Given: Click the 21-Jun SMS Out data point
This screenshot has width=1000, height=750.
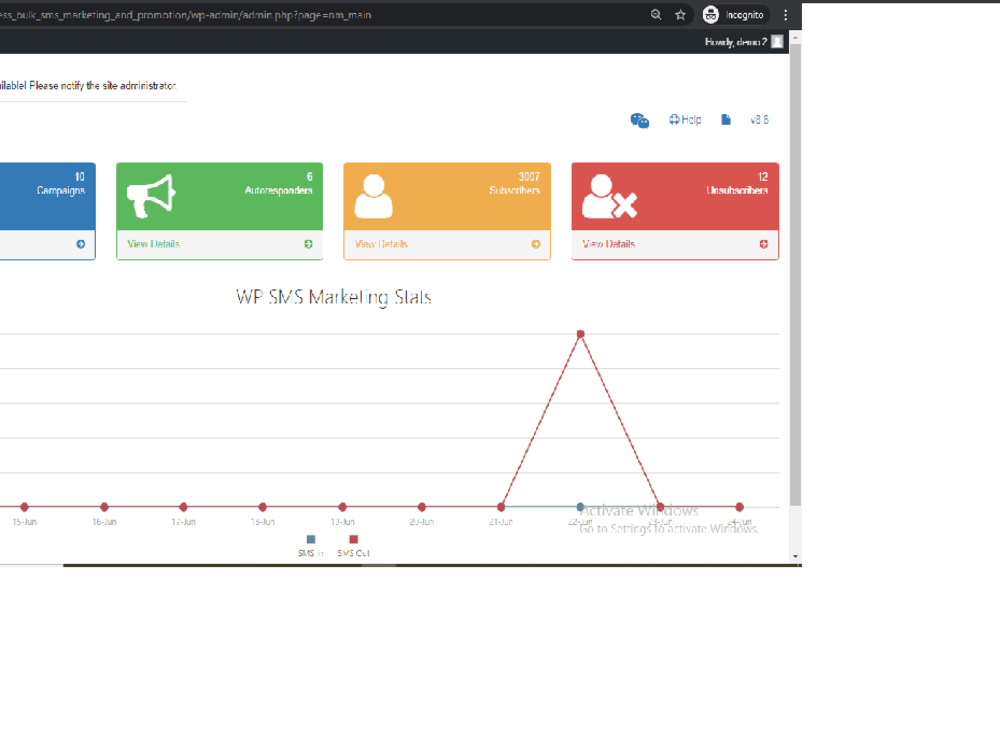Looking at the screenshot, I should [x=501, y=507].
